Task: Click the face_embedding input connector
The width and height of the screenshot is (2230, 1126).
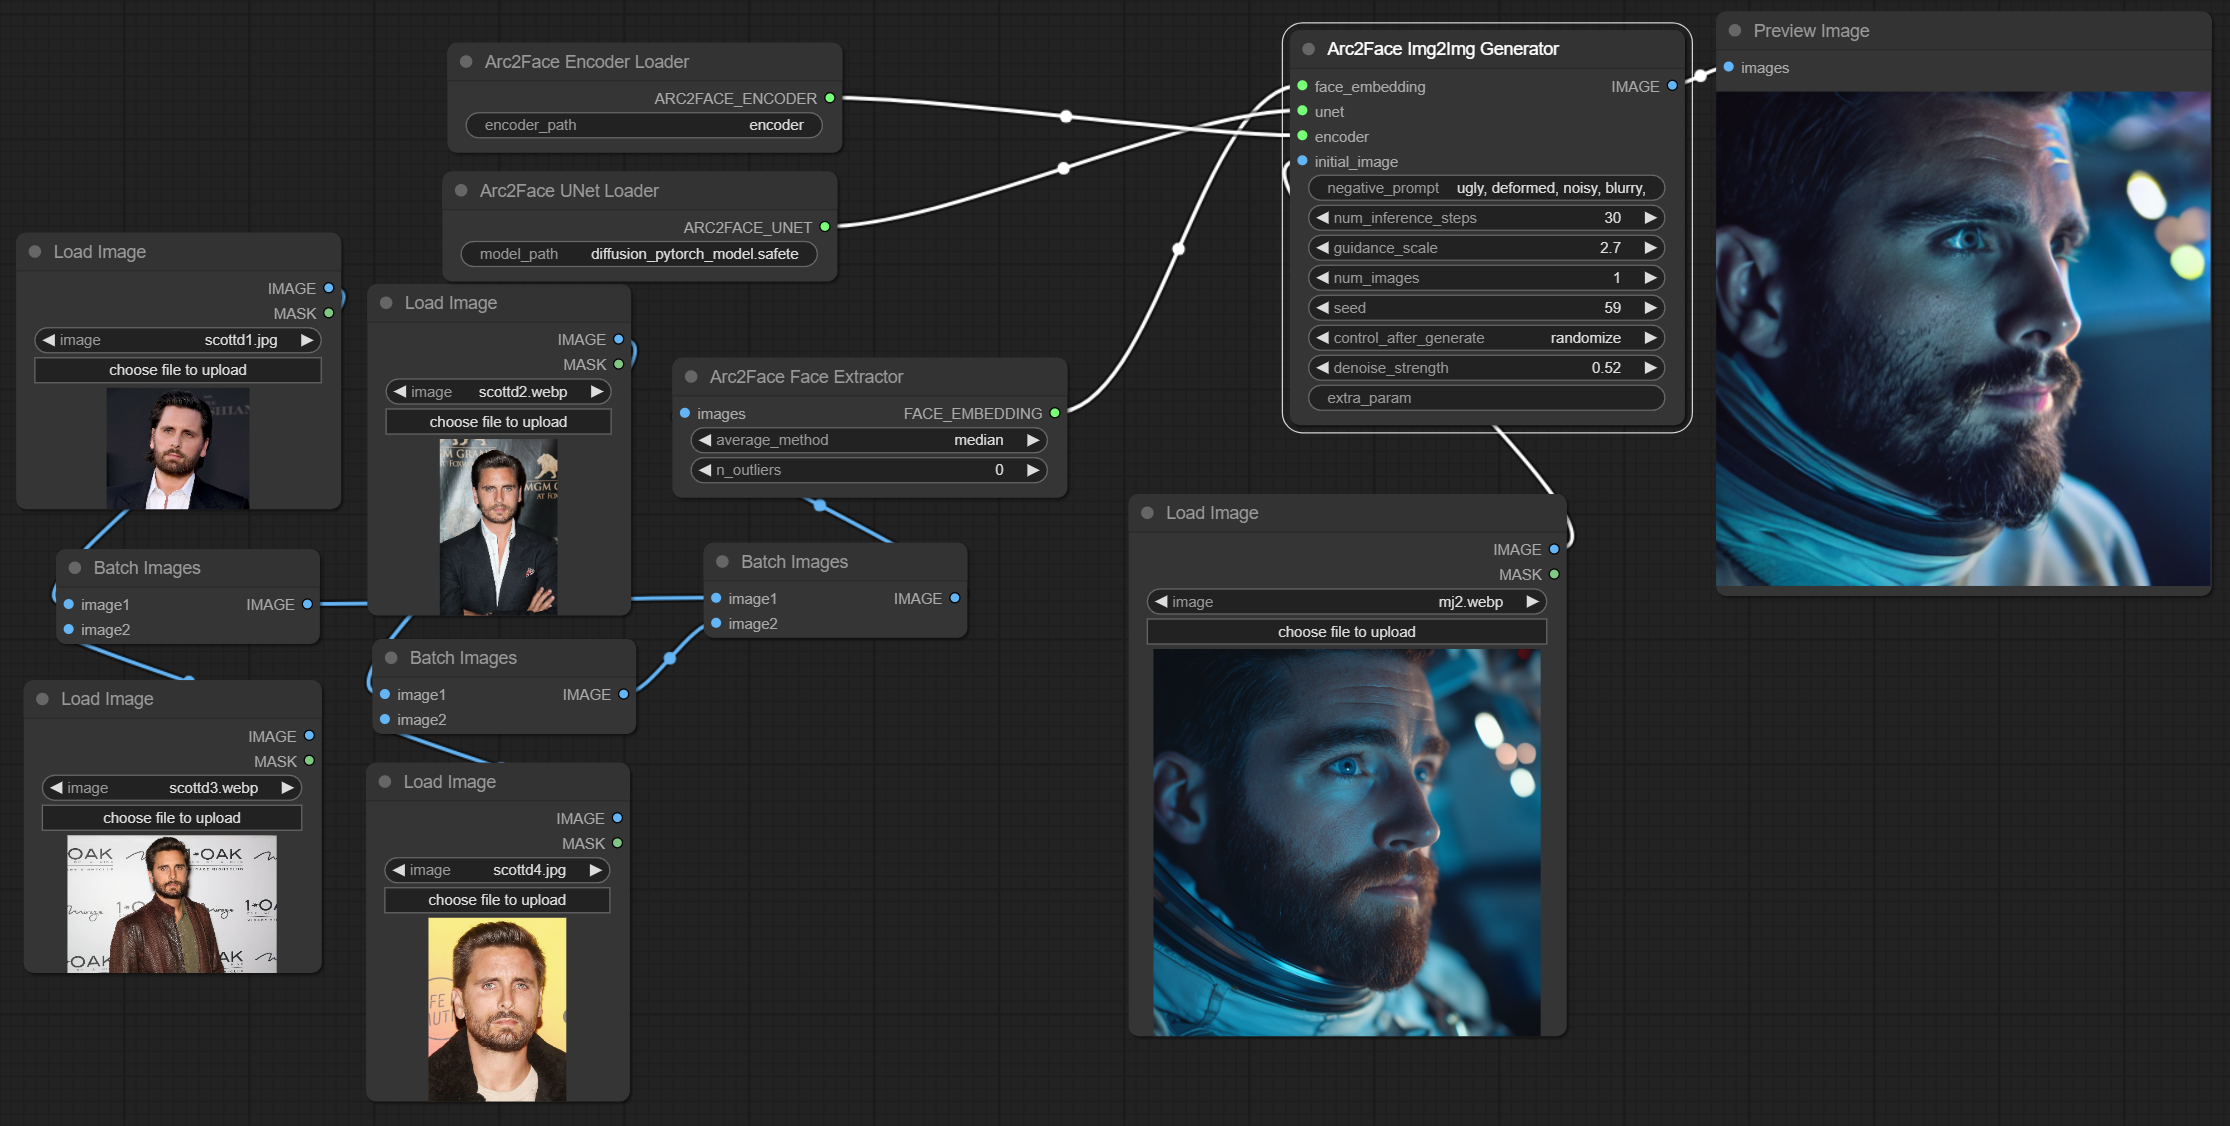Action: pyautogui.click(x=1302, y=86)
